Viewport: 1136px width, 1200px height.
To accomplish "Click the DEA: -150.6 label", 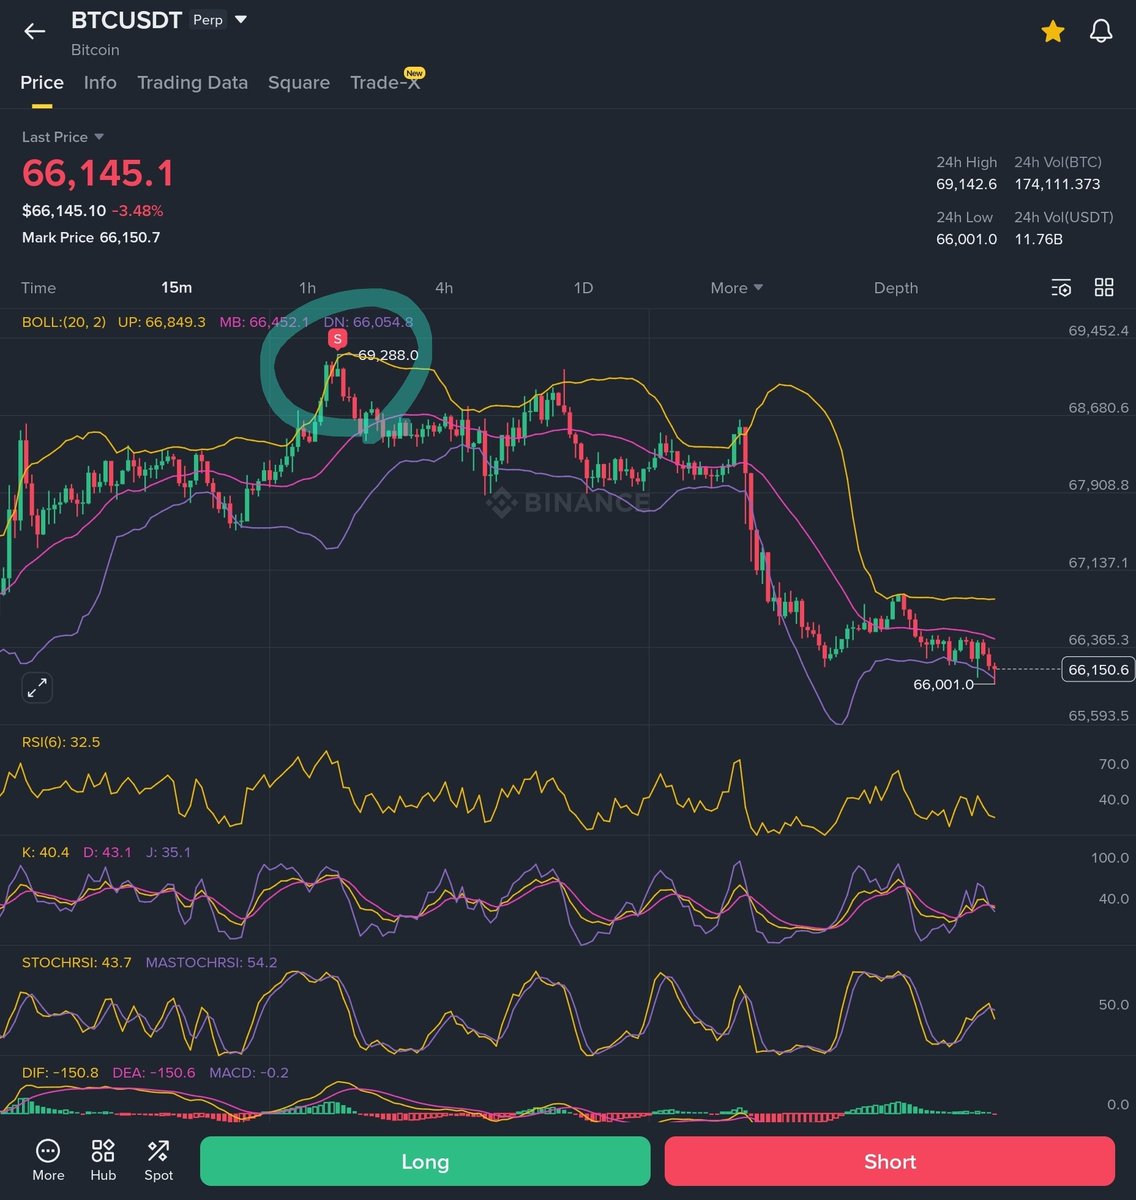I will [154, 1072].
